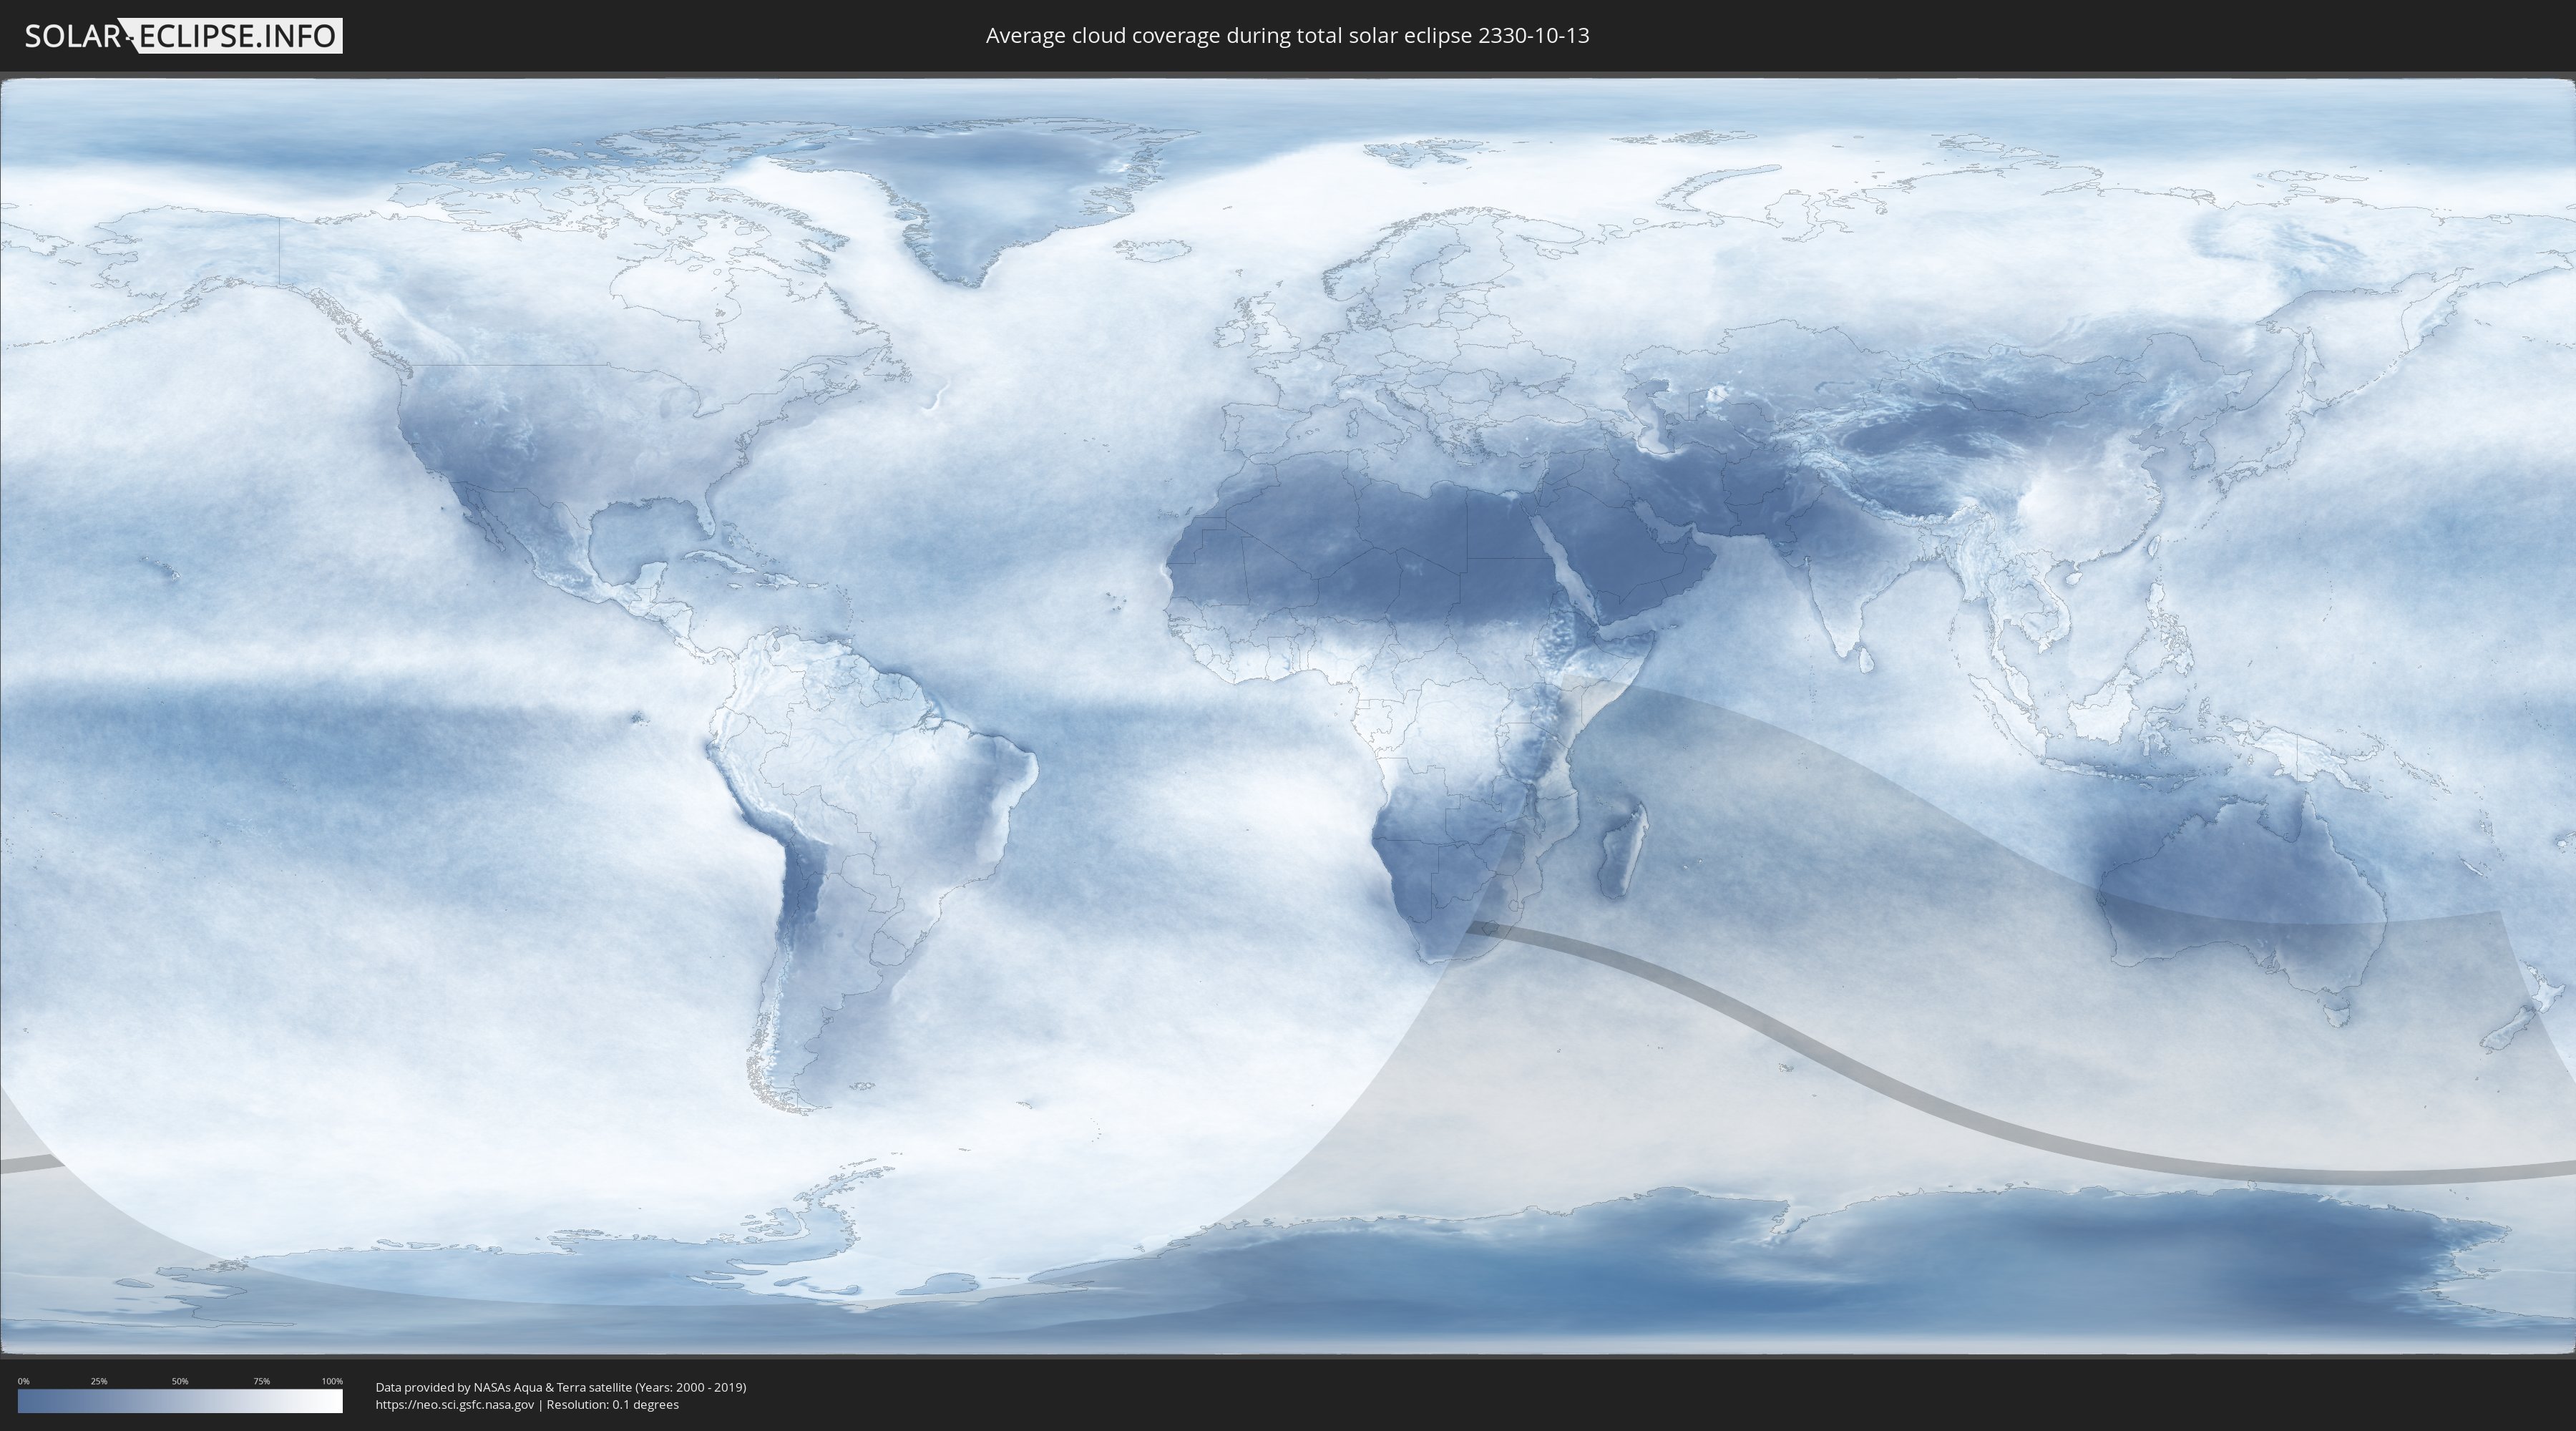Click the NASA Aqua & Terra data credit

tap(560, 1387)
